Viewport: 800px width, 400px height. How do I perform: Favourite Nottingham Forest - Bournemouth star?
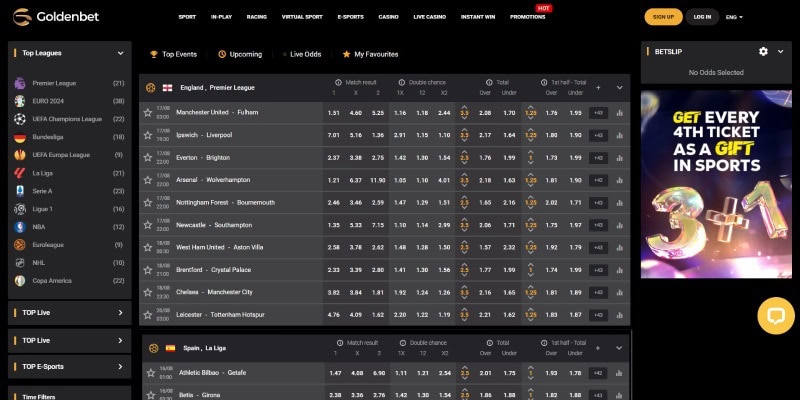tap(148, 202)
